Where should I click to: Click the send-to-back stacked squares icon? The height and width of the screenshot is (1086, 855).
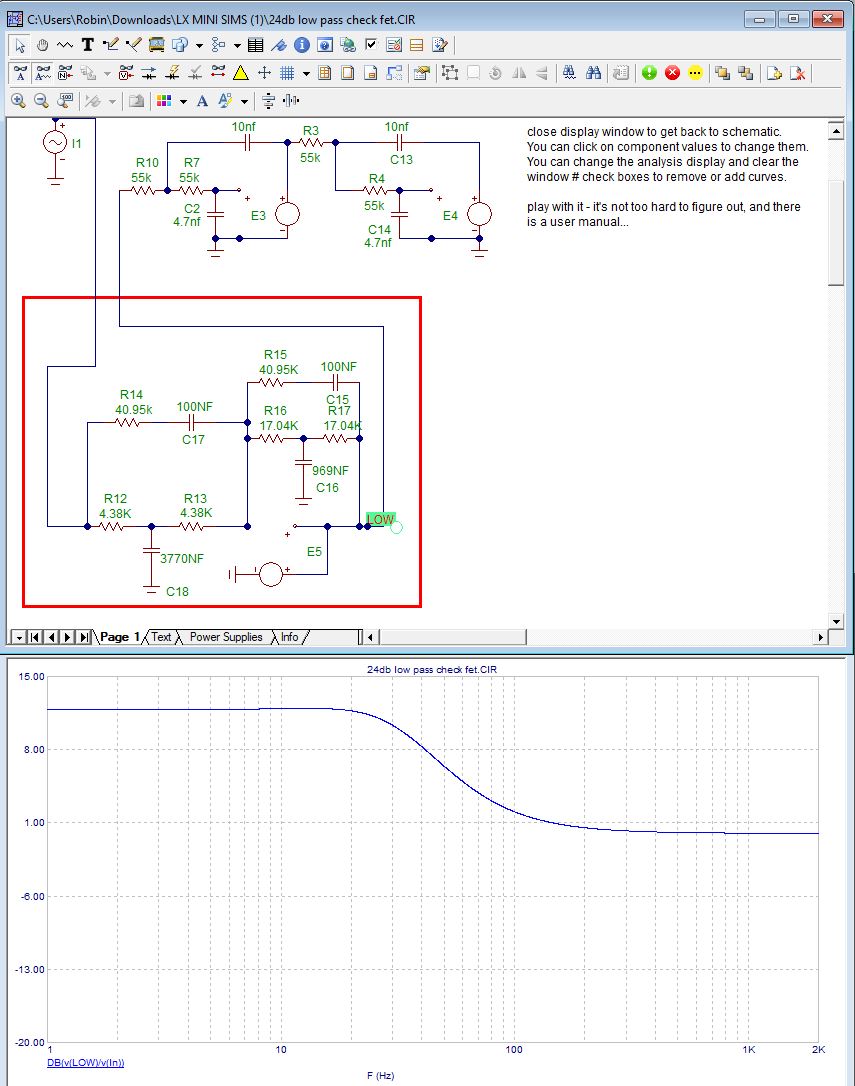tap(746, 73)
